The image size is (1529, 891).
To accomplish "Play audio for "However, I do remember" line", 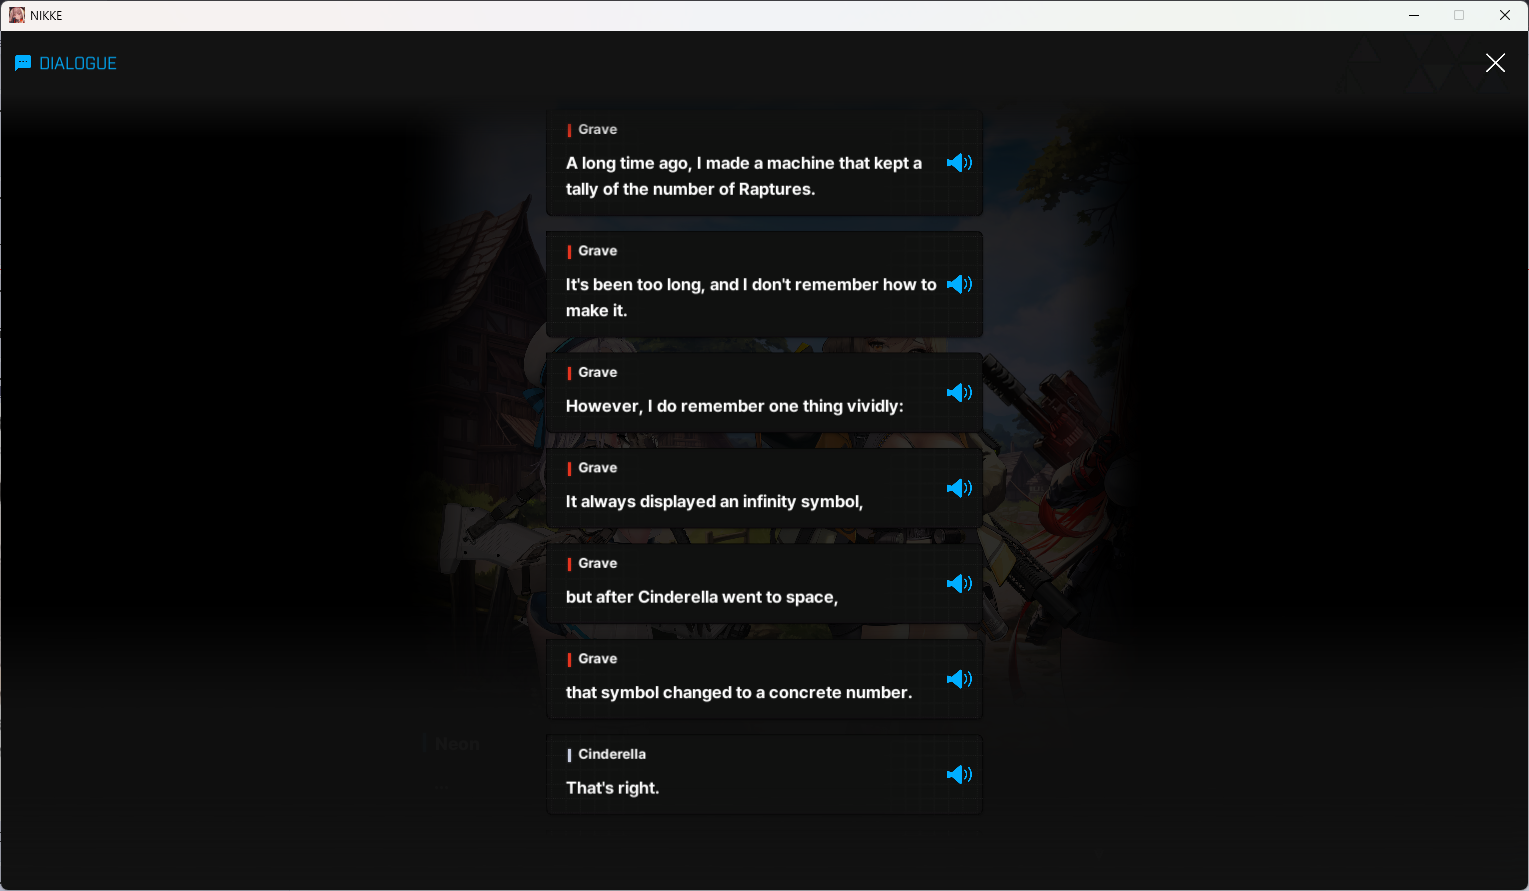I will 959,392.
